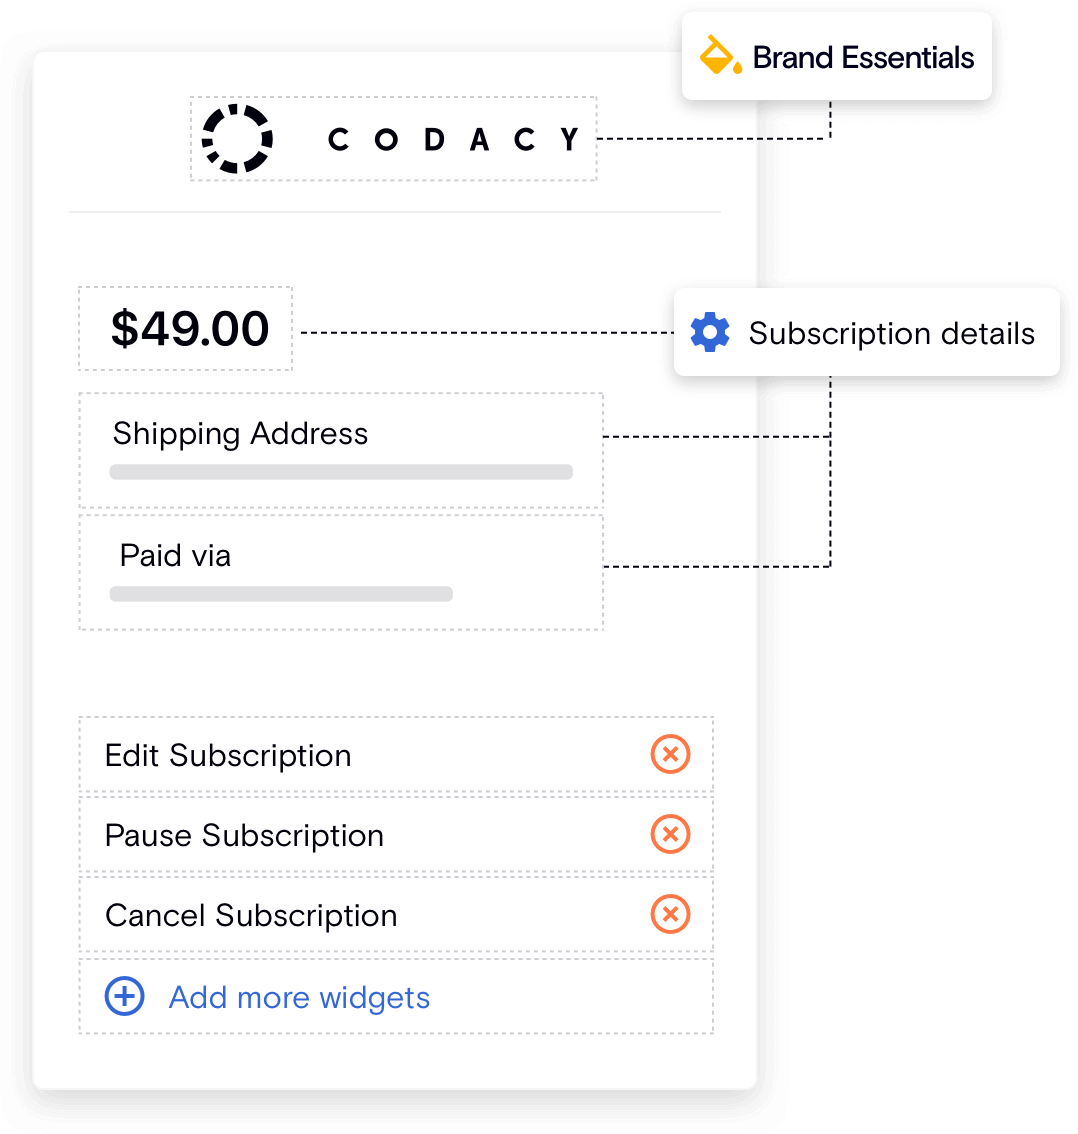1078x1134 pixels.
Task: Open the Brand Essentials panel label
Action: point(863,58)
